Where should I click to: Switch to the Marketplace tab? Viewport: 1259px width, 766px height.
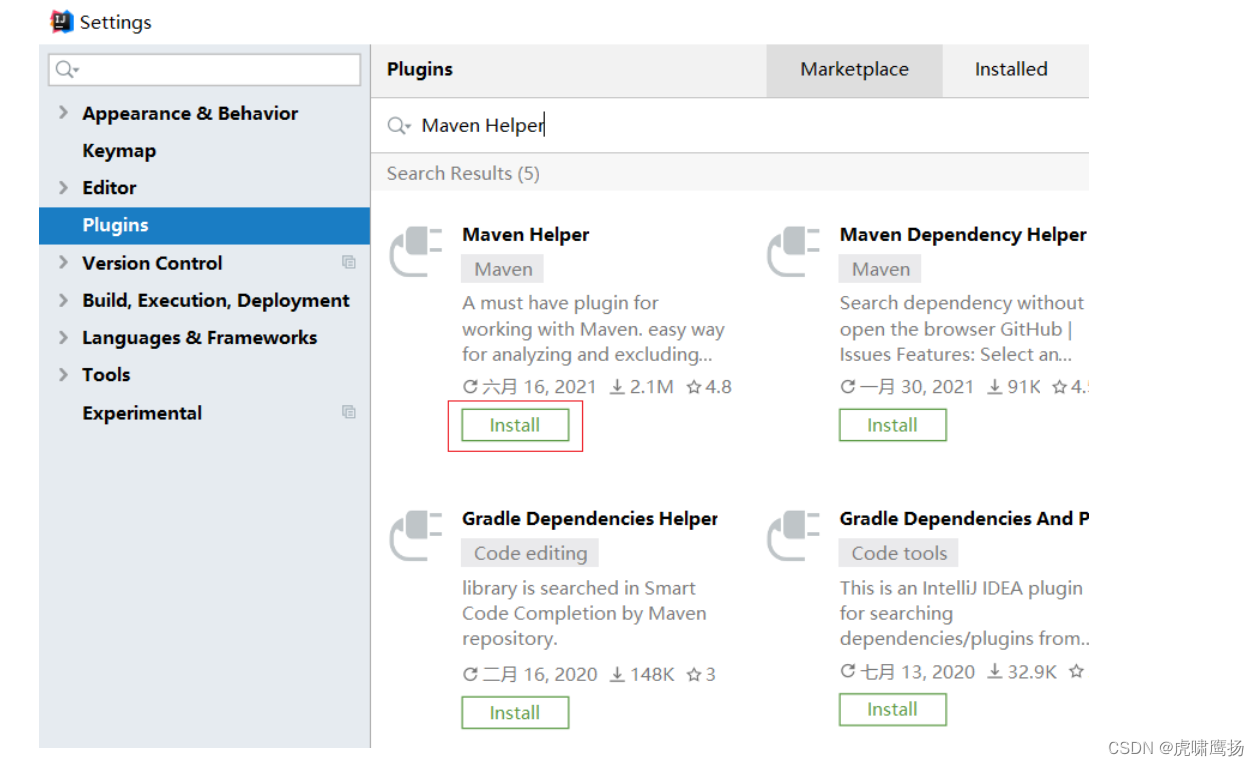tap(854, 70)
